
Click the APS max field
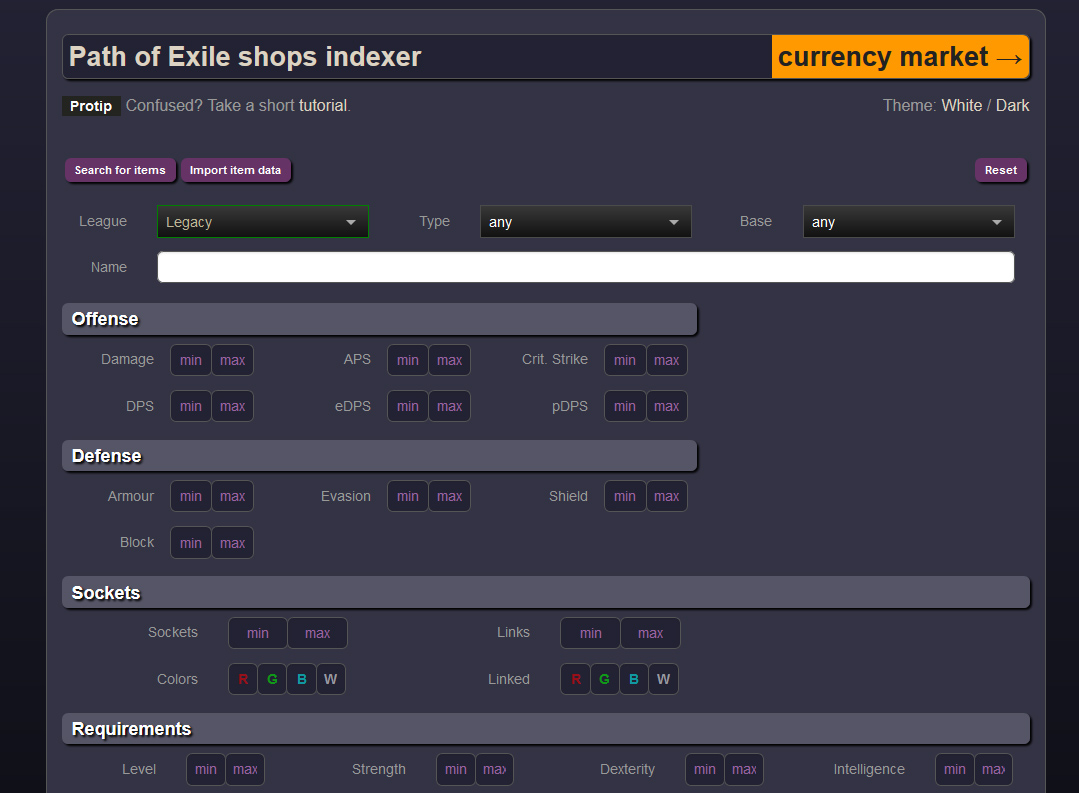point(449,360)
